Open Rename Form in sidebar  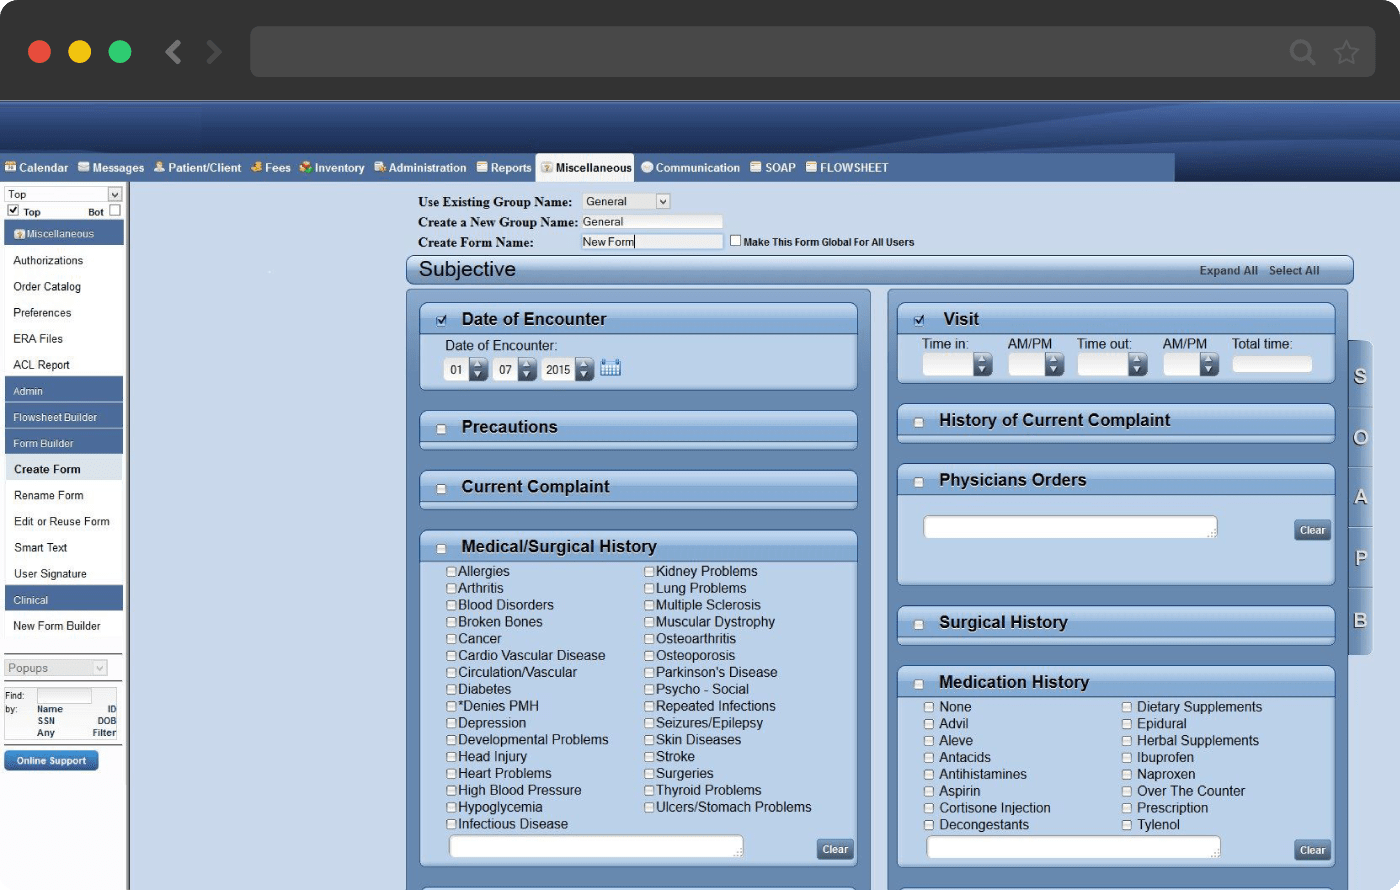point(48,495)
